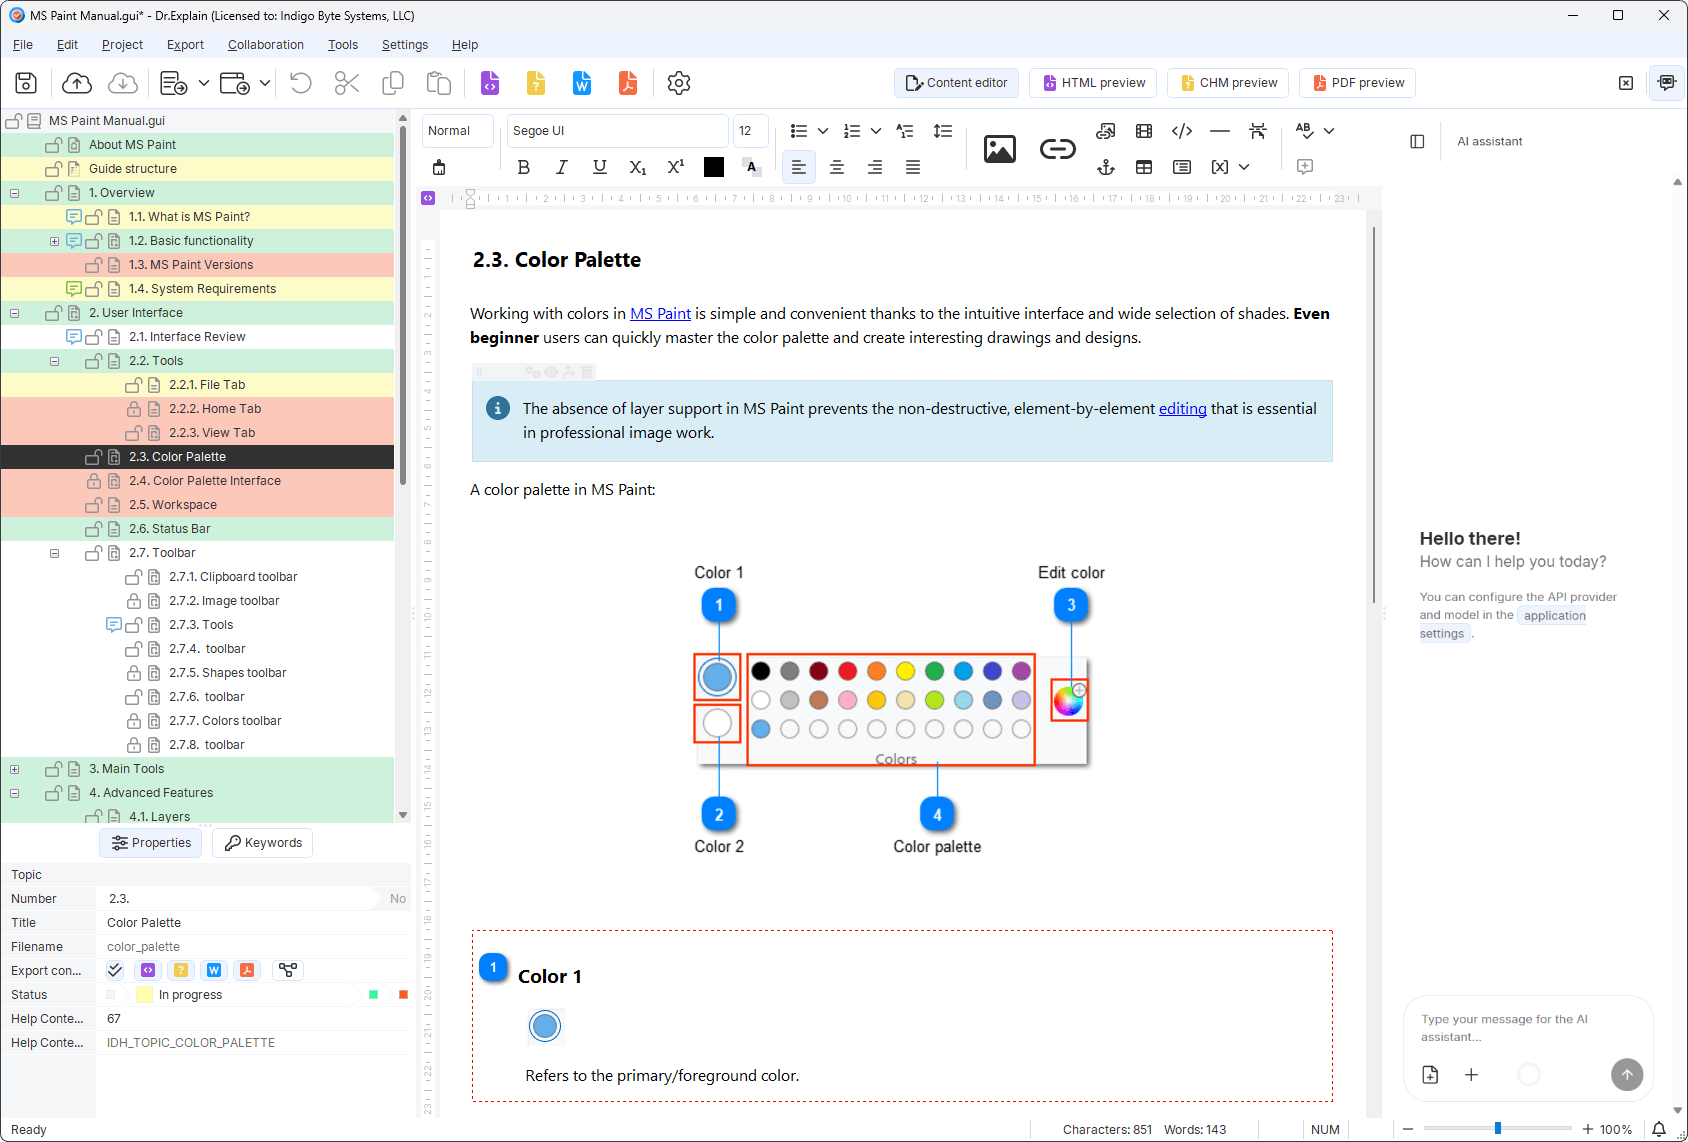
Task: Open the spell check AB dropdown arrow
Action: click(1329, 131)
